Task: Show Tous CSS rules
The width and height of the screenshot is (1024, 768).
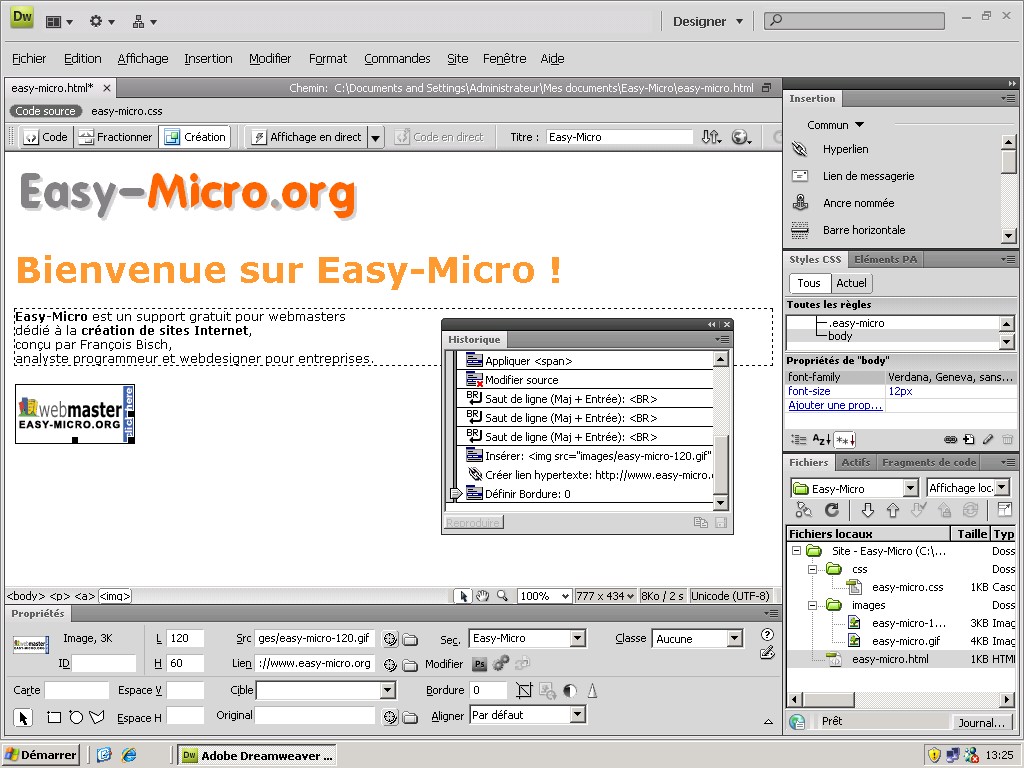Action: 808,283
